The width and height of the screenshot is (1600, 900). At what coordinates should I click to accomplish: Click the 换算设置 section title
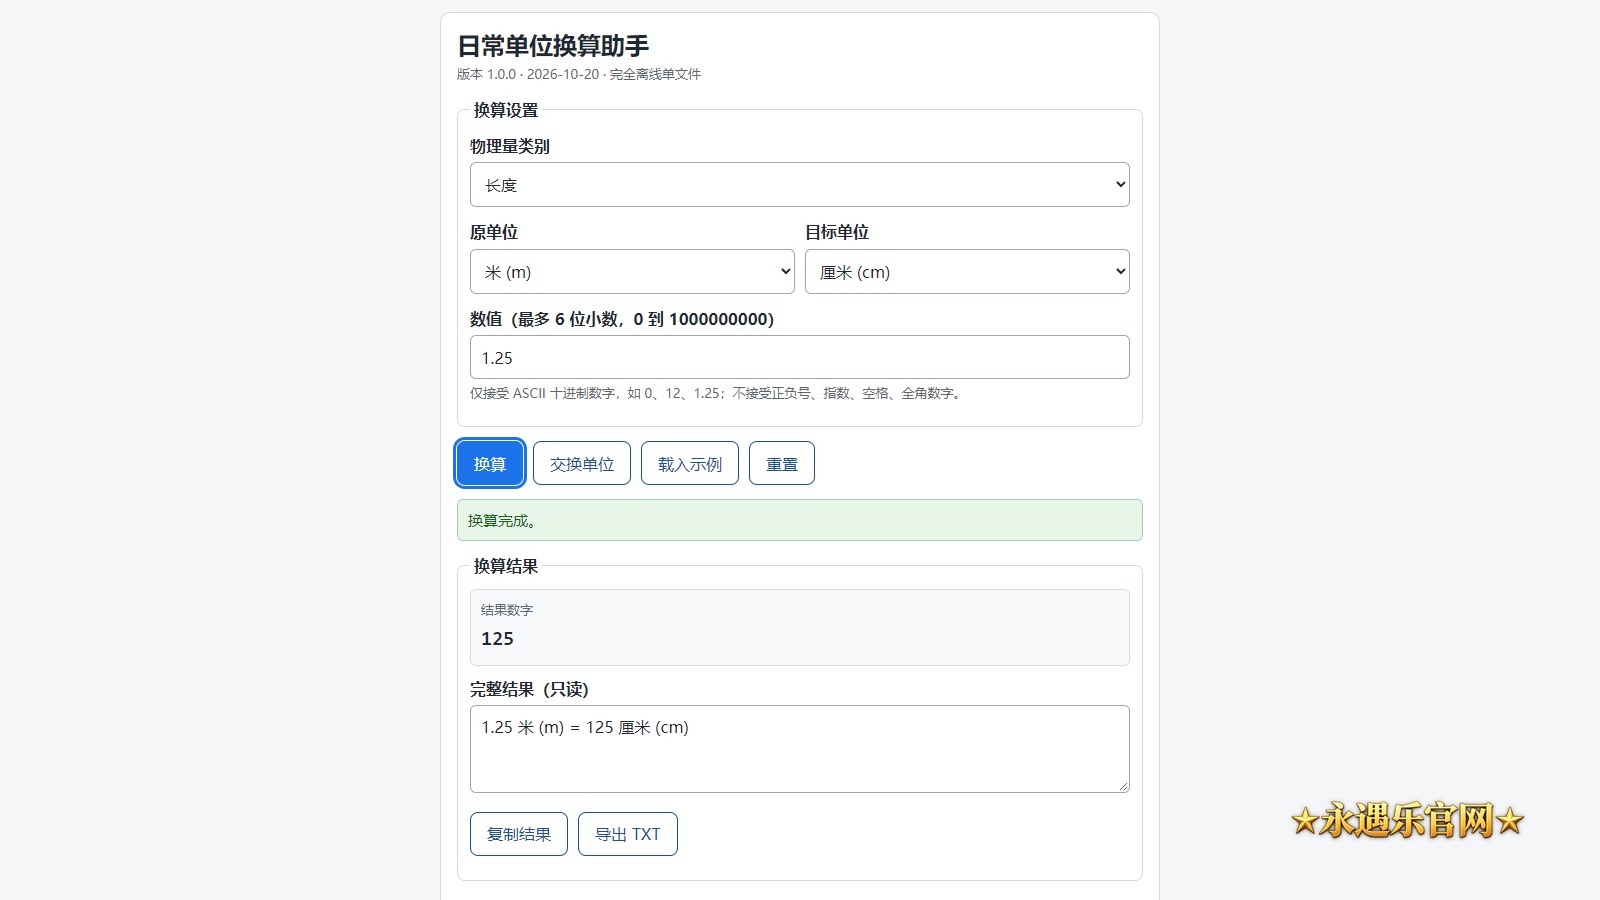tap(506, 110)
